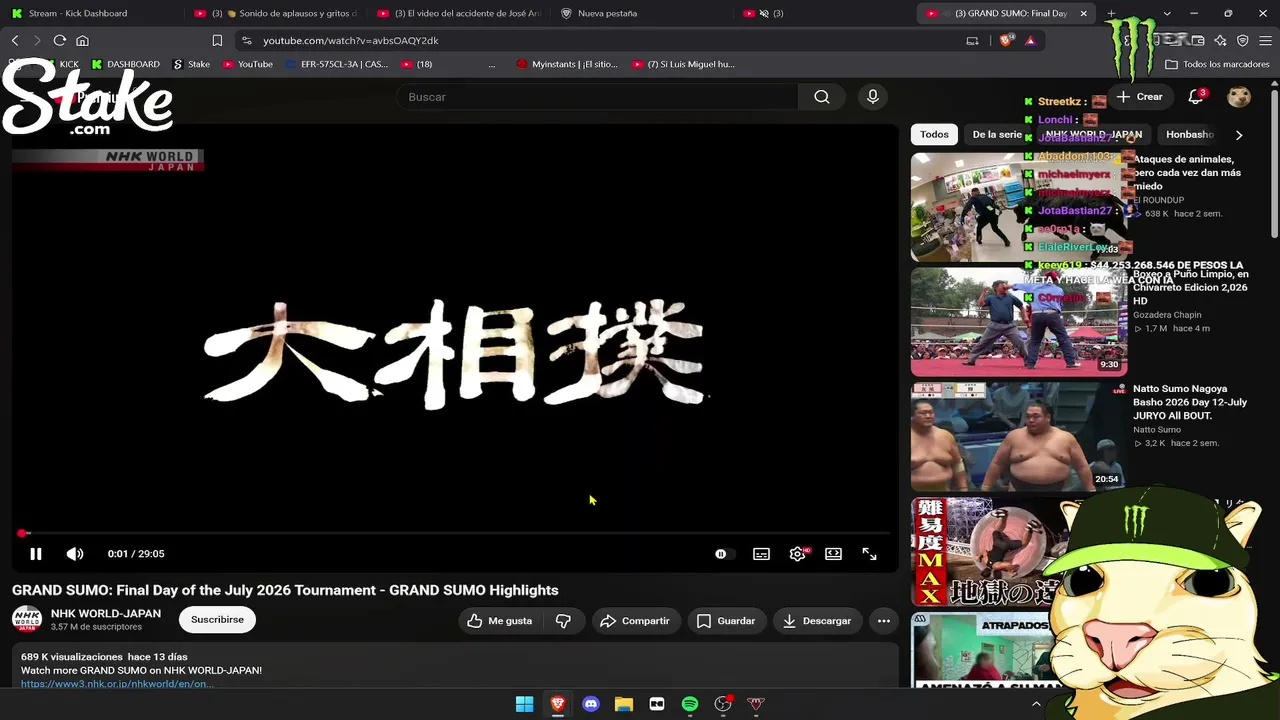Follow the nhk.or.jp description link

[x=117, y=684]
